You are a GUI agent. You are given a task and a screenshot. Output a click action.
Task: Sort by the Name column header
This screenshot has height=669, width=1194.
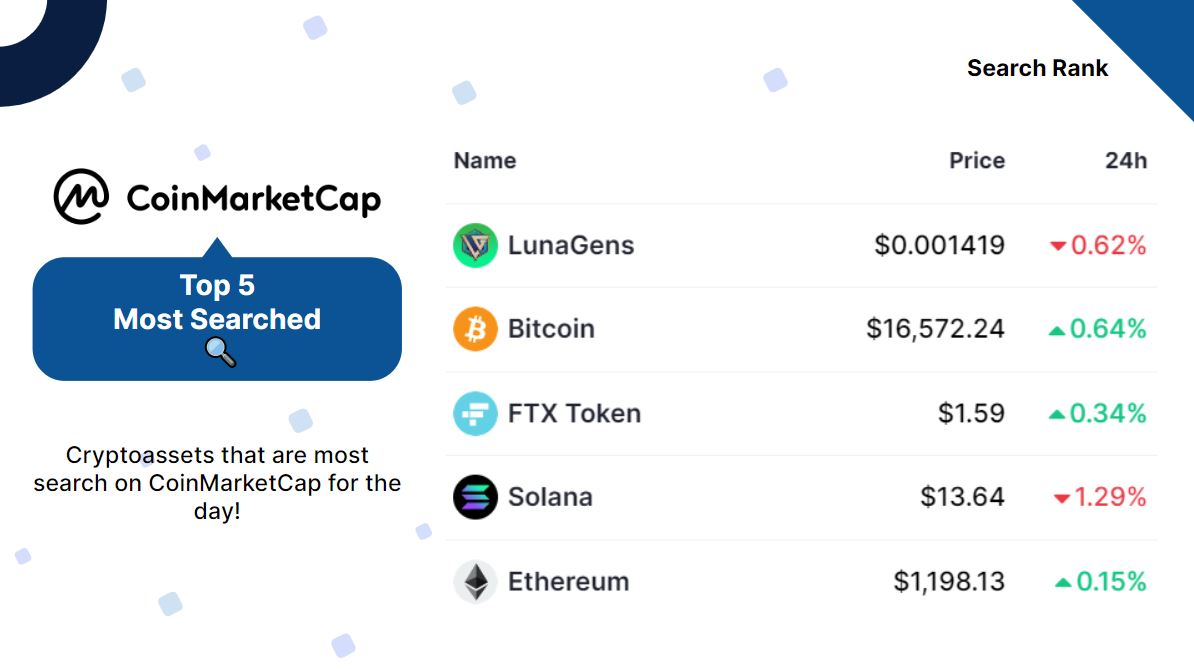pyautogui.click(x=485, y=161)
